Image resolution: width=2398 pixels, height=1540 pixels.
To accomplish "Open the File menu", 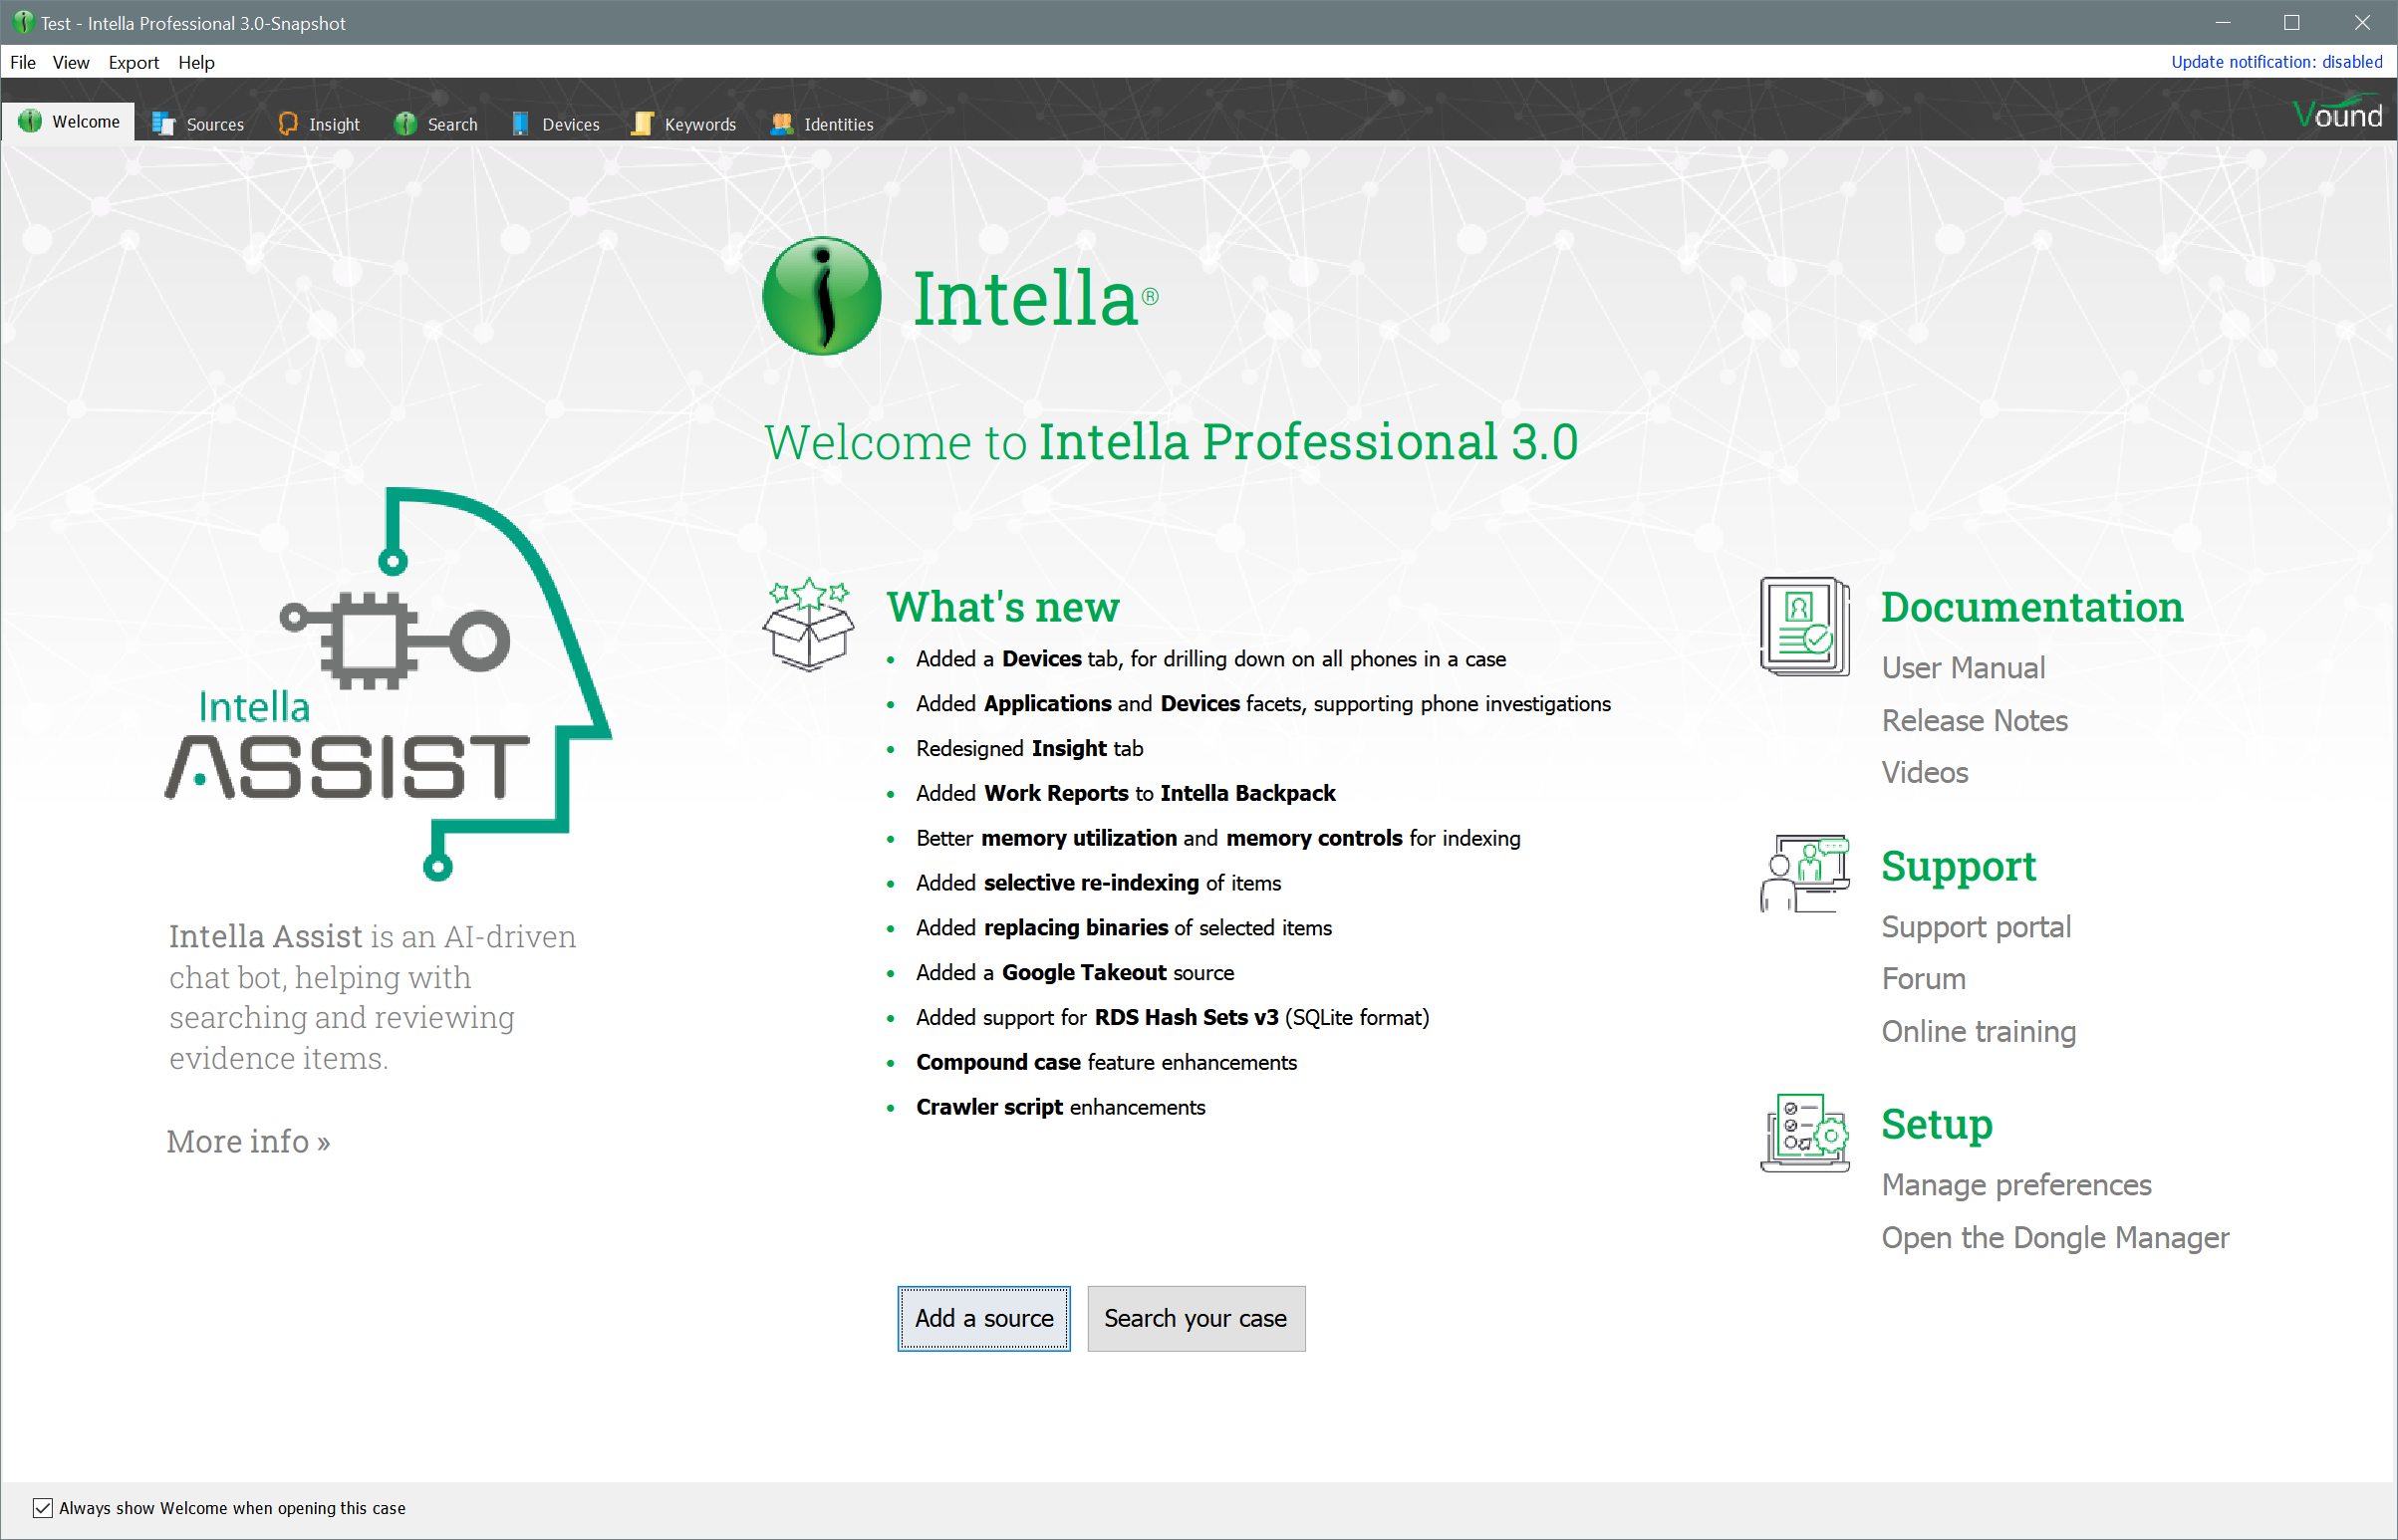I will point(22,62).
